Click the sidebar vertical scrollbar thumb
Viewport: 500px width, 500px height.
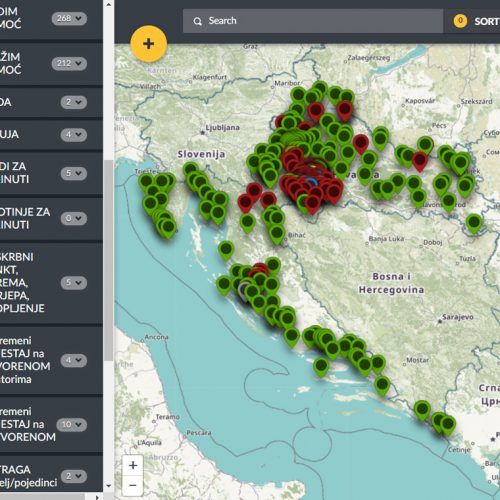[109, 260]
